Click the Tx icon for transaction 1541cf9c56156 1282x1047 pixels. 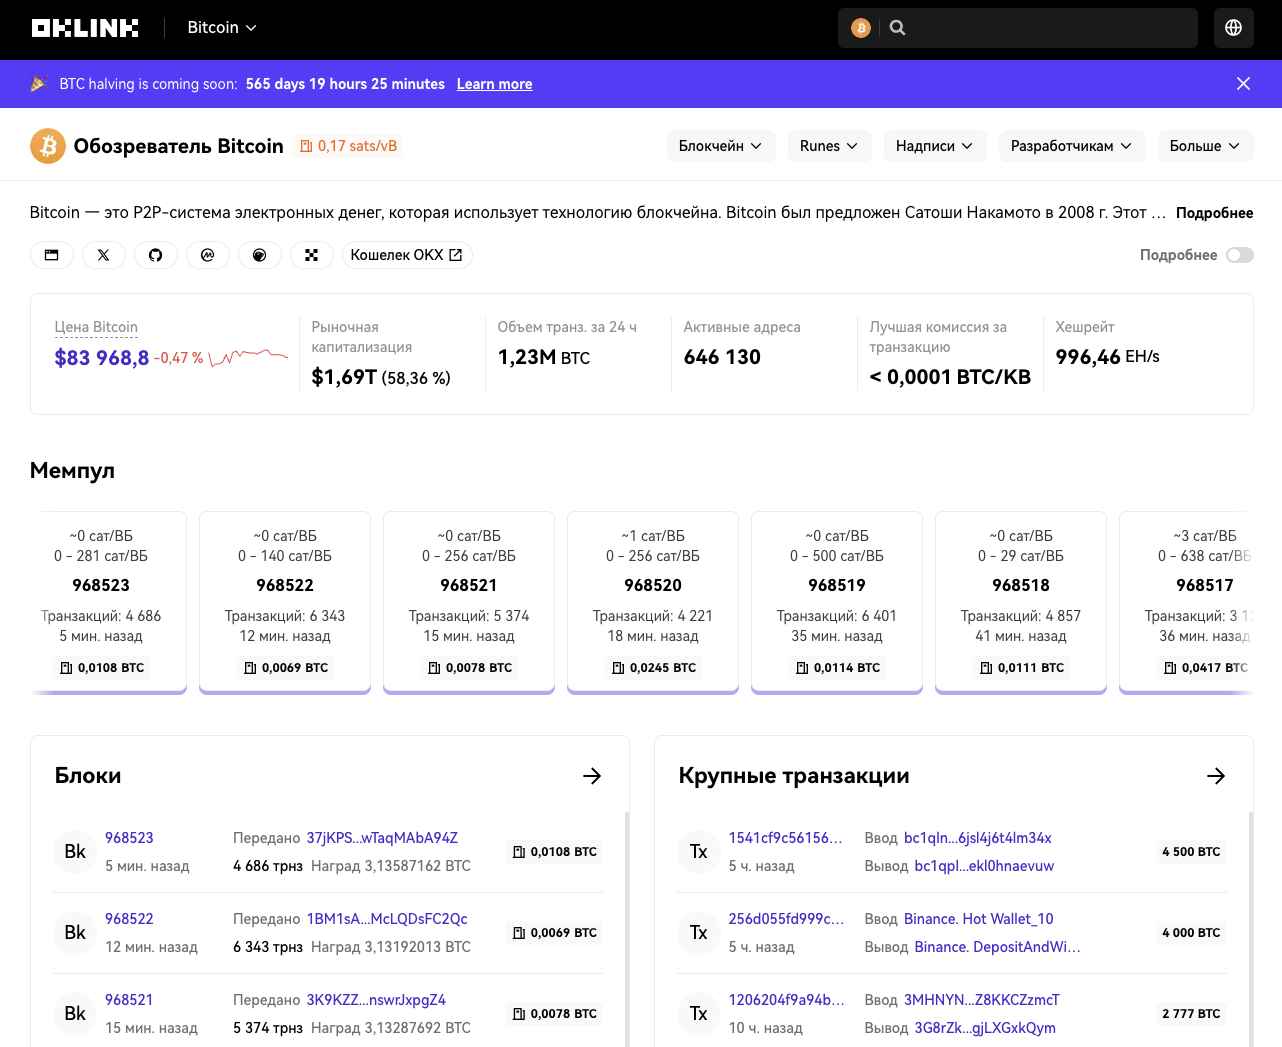click(x=699, y=852)
